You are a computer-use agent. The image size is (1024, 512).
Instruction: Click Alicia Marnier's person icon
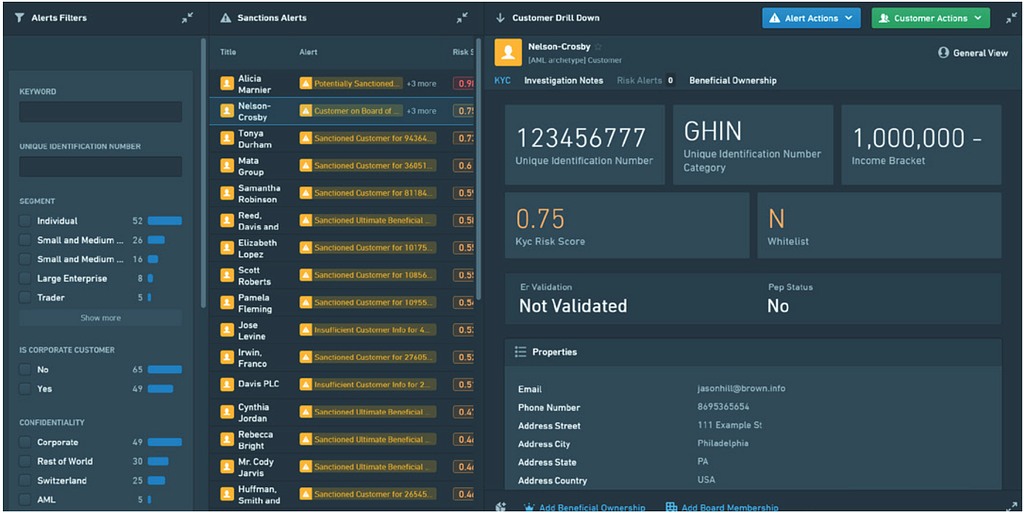[227, 84]
